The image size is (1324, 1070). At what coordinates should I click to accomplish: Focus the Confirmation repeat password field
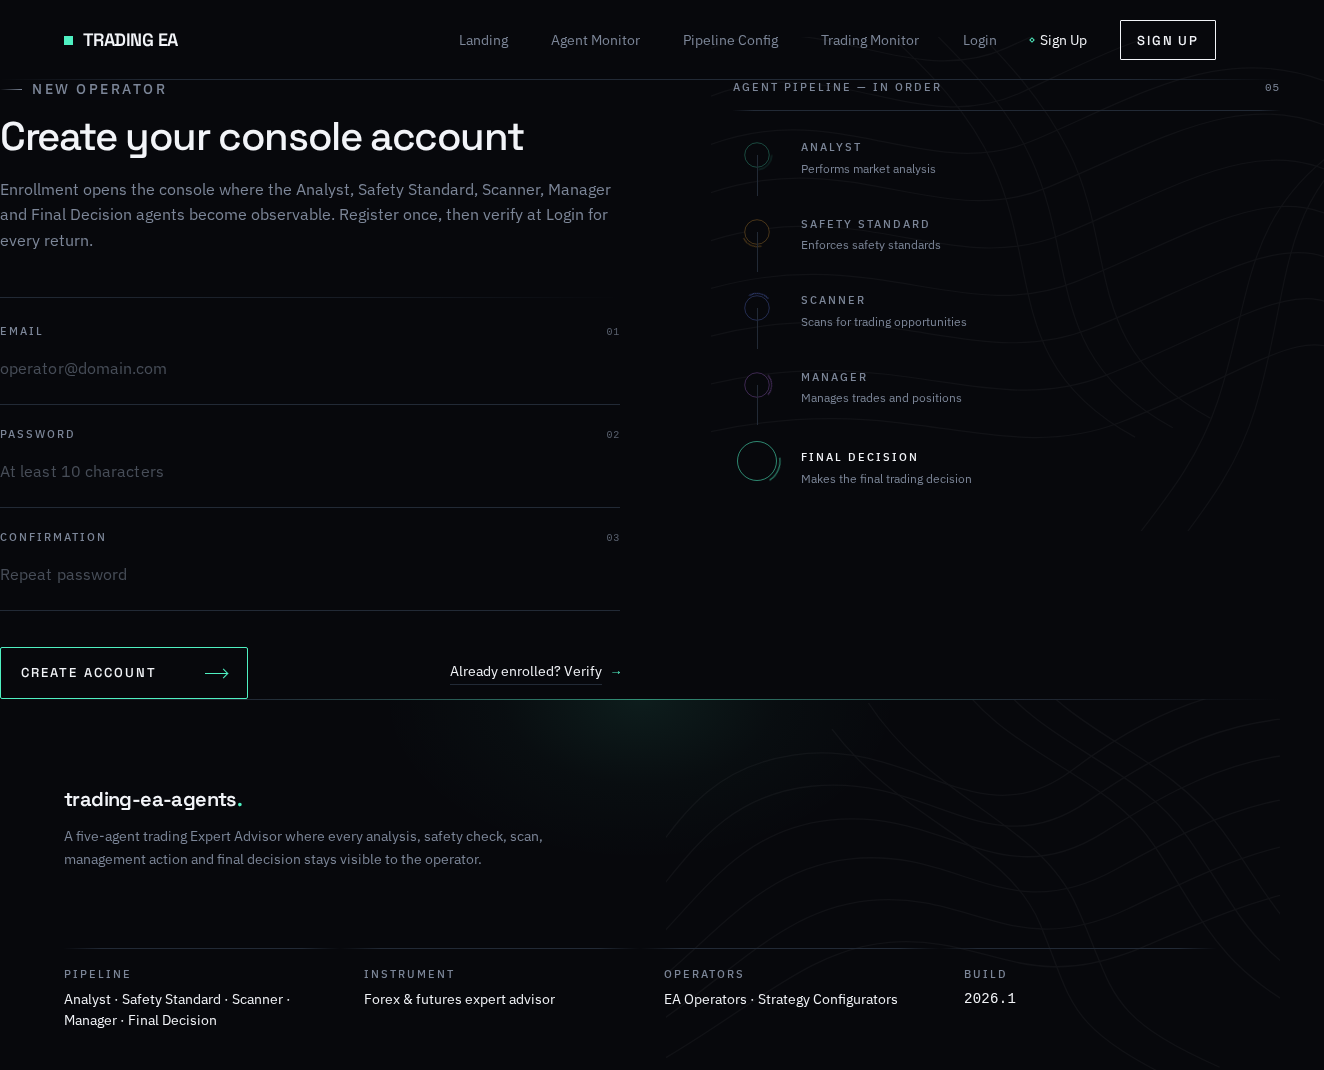310,574
